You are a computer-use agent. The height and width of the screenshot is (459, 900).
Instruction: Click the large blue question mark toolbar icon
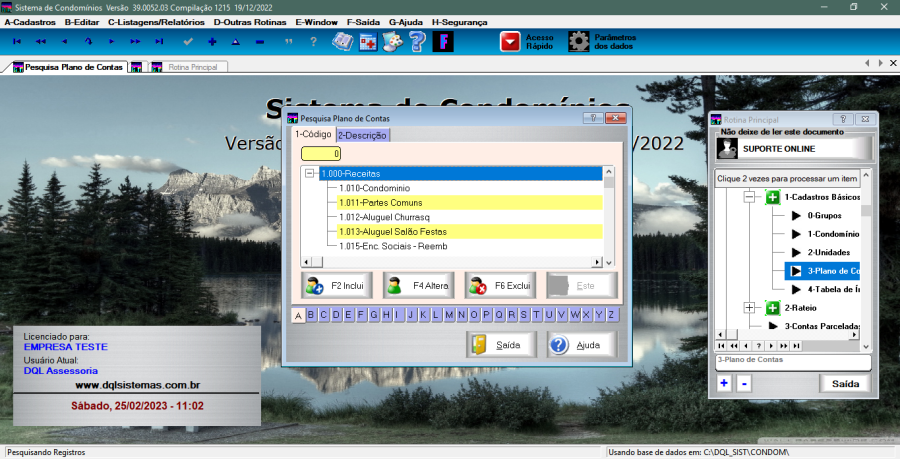pyautogui.click(x=417, y=41)
